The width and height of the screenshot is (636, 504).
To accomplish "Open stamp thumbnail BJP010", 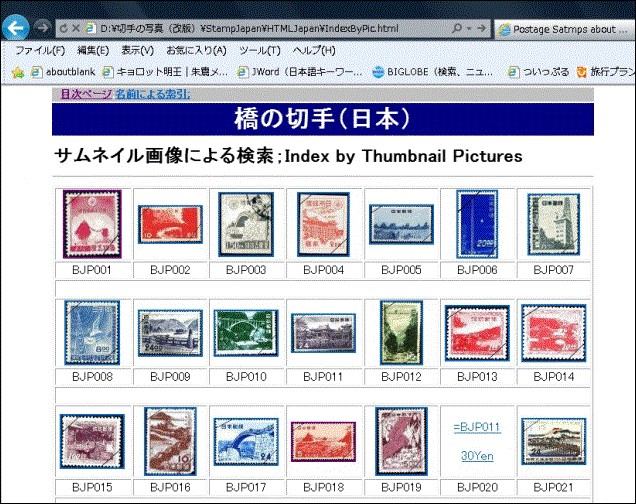I will pos(246,333).
